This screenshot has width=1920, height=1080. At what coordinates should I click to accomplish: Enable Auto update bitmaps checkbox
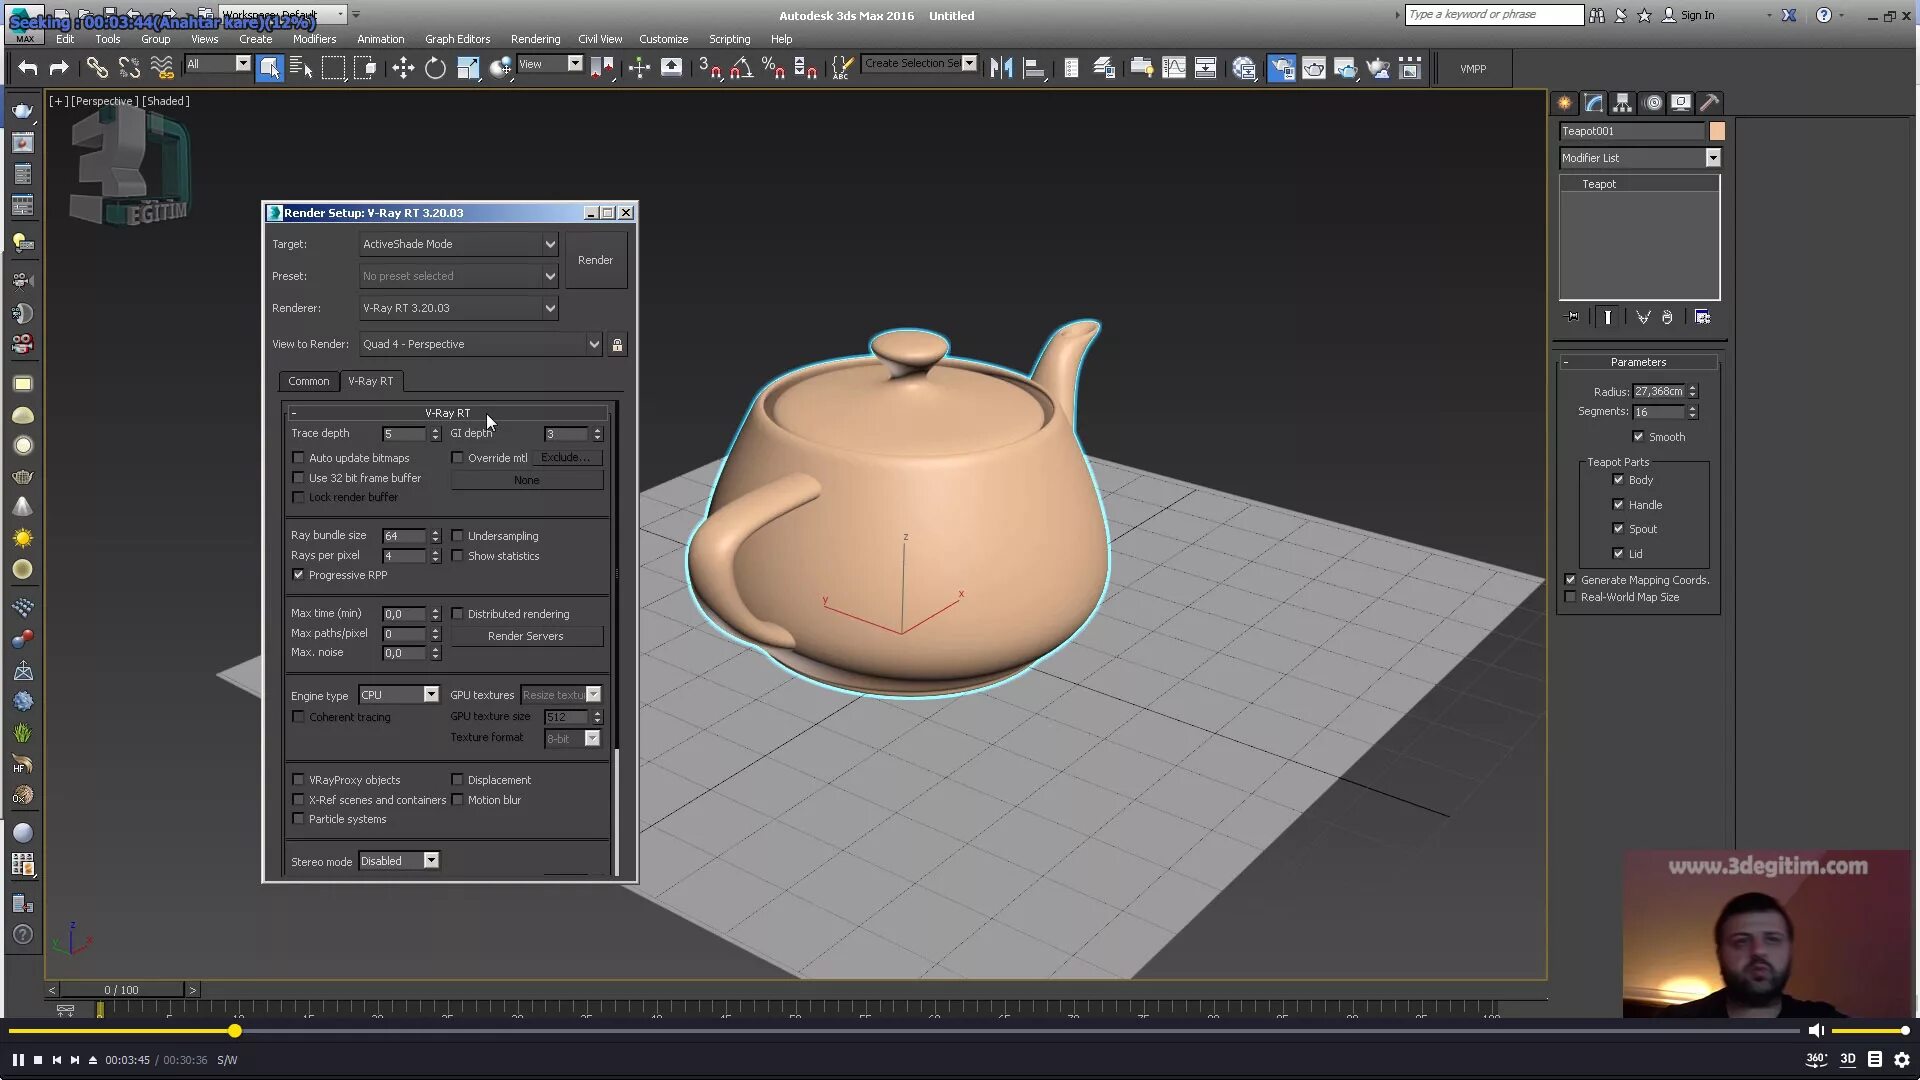pyautogui.click(x=298, y=458)
